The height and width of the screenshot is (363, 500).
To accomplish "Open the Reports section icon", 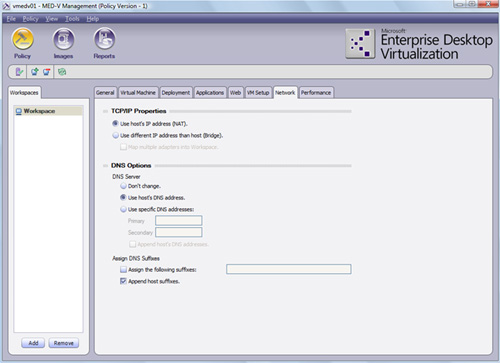I will pyautogui.click(x=104, y=39).
